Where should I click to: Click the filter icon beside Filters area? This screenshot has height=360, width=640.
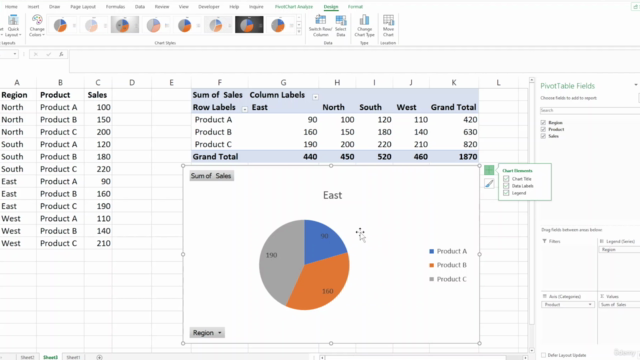click(x=544, y=241)
